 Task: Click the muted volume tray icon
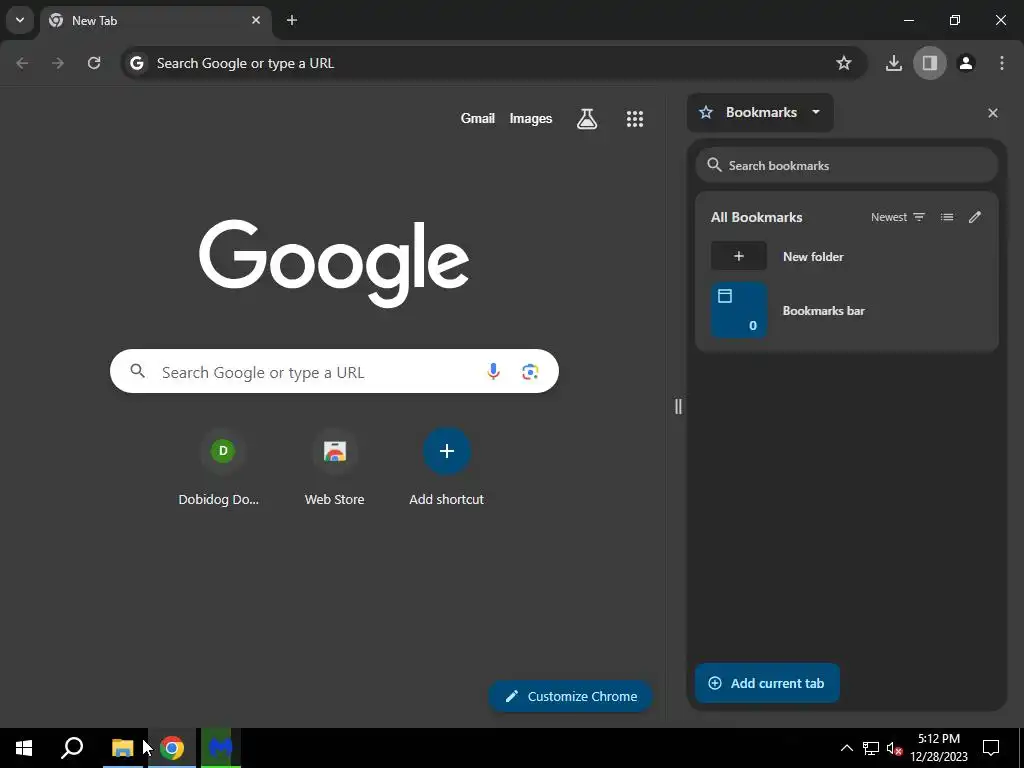click(x=895, y=748)
